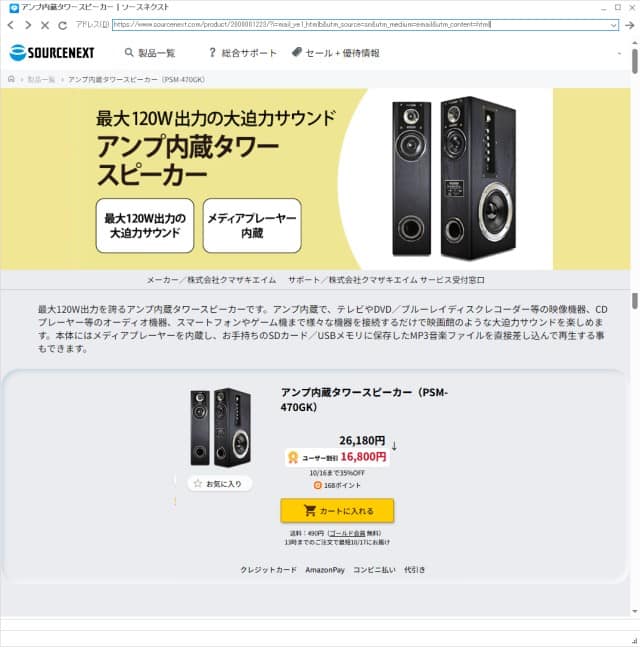Add to favorites with the star お気に入り button
The width and height of the screenshot is (640, 663).
219,484
